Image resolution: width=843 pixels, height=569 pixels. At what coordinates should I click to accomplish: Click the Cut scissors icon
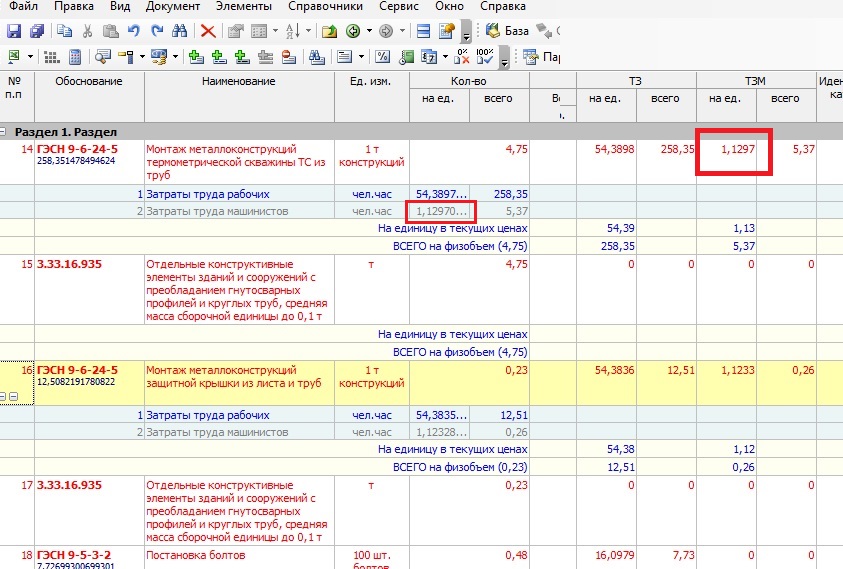[87, 31]
